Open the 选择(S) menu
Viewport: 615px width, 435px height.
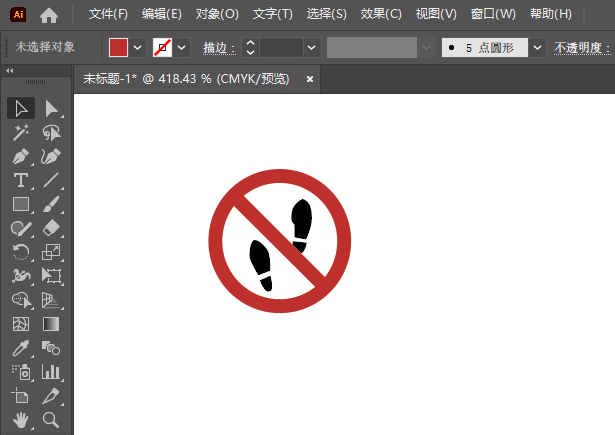(326, 14)
